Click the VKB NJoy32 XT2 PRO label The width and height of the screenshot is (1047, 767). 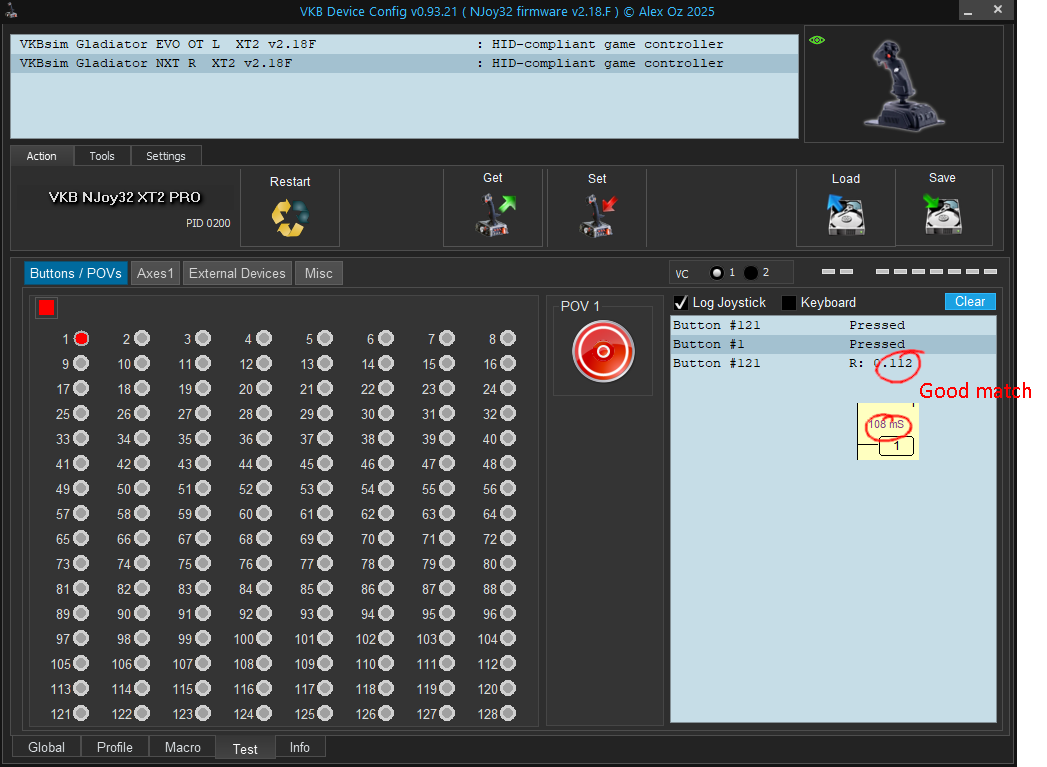125,197
